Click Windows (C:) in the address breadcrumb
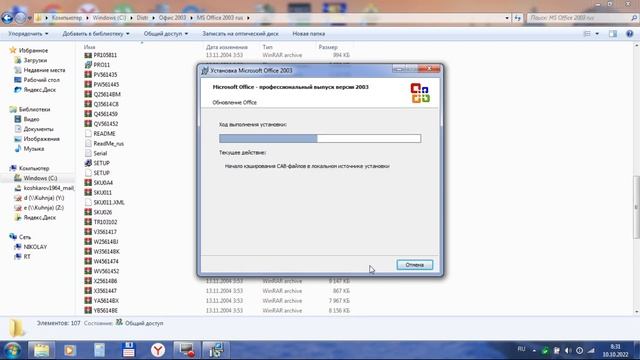 pos(109,18)
